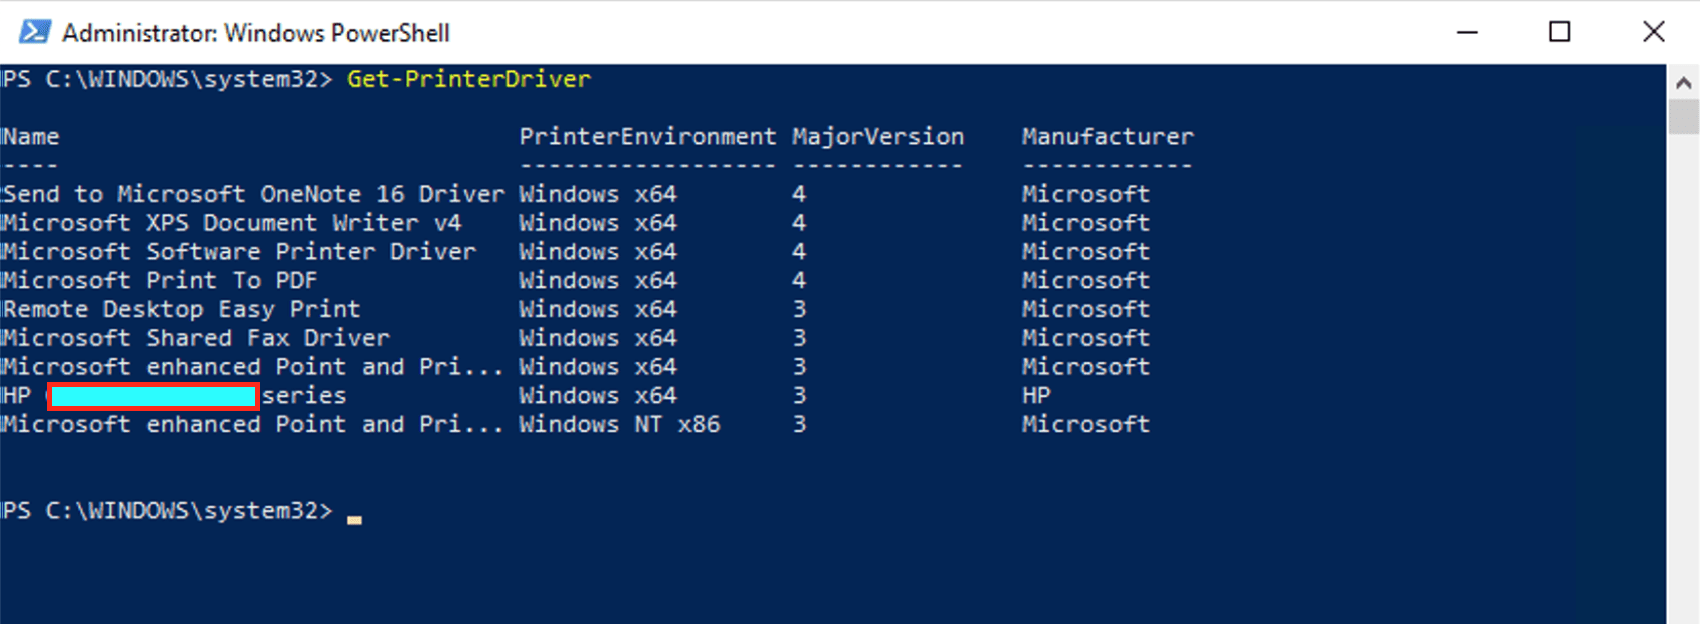The image size is (1700, 624).
Task: Click the MajorVersion column header
Action: [x=877, y=137]
